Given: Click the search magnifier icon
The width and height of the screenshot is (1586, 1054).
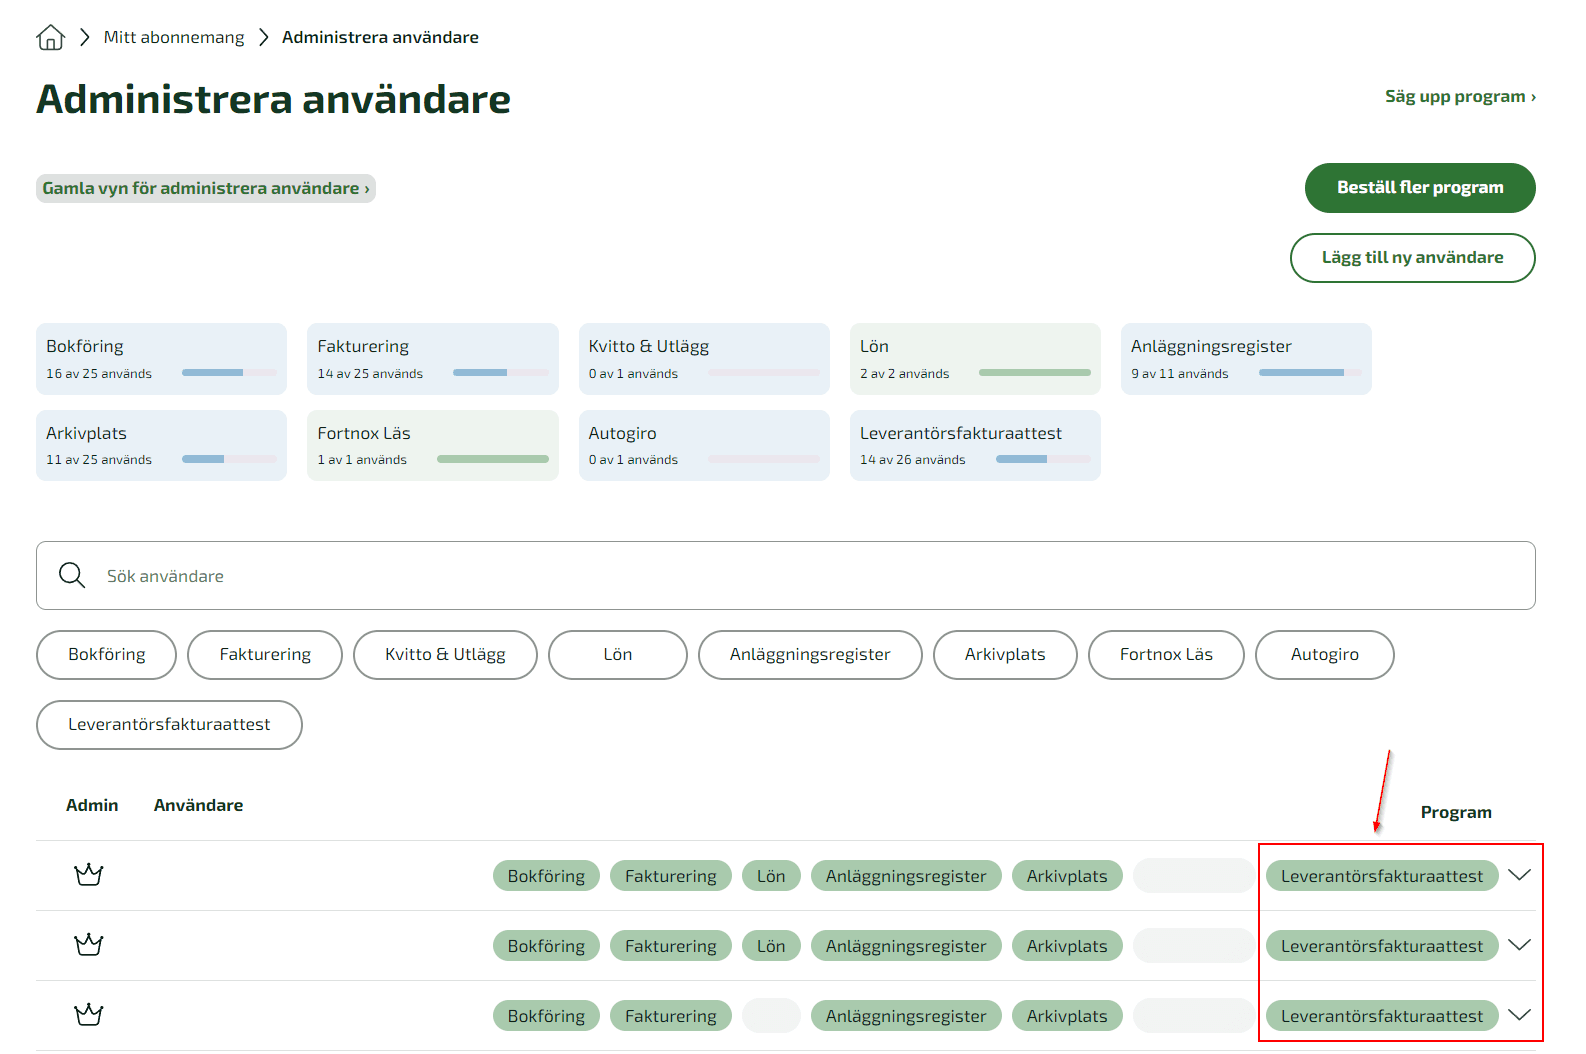Looking at the screenshot, I should point(72,575).
